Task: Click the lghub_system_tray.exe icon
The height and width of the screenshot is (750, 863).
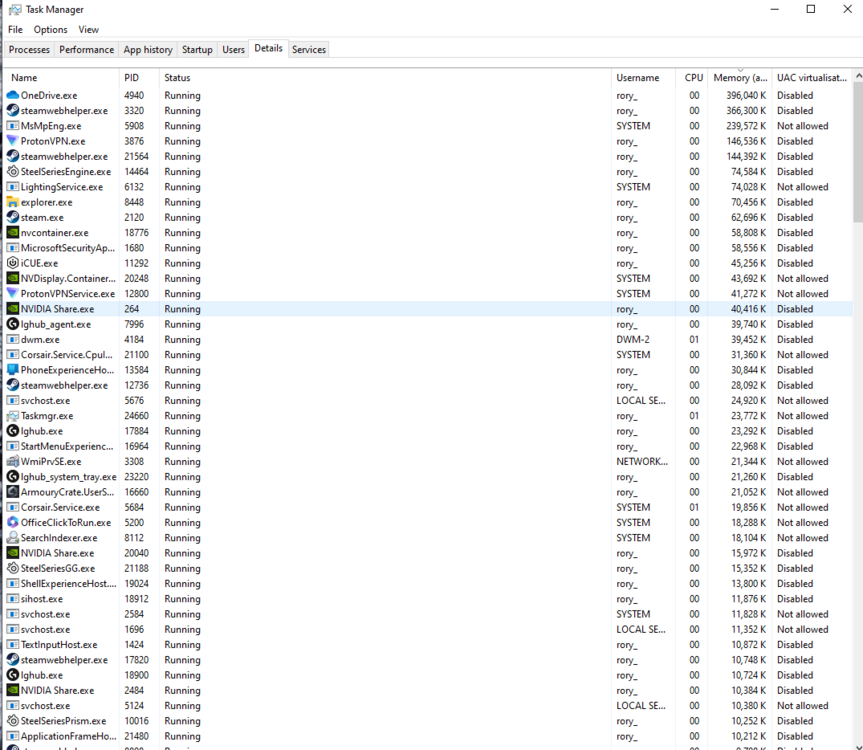Action: tap(13, 477)
